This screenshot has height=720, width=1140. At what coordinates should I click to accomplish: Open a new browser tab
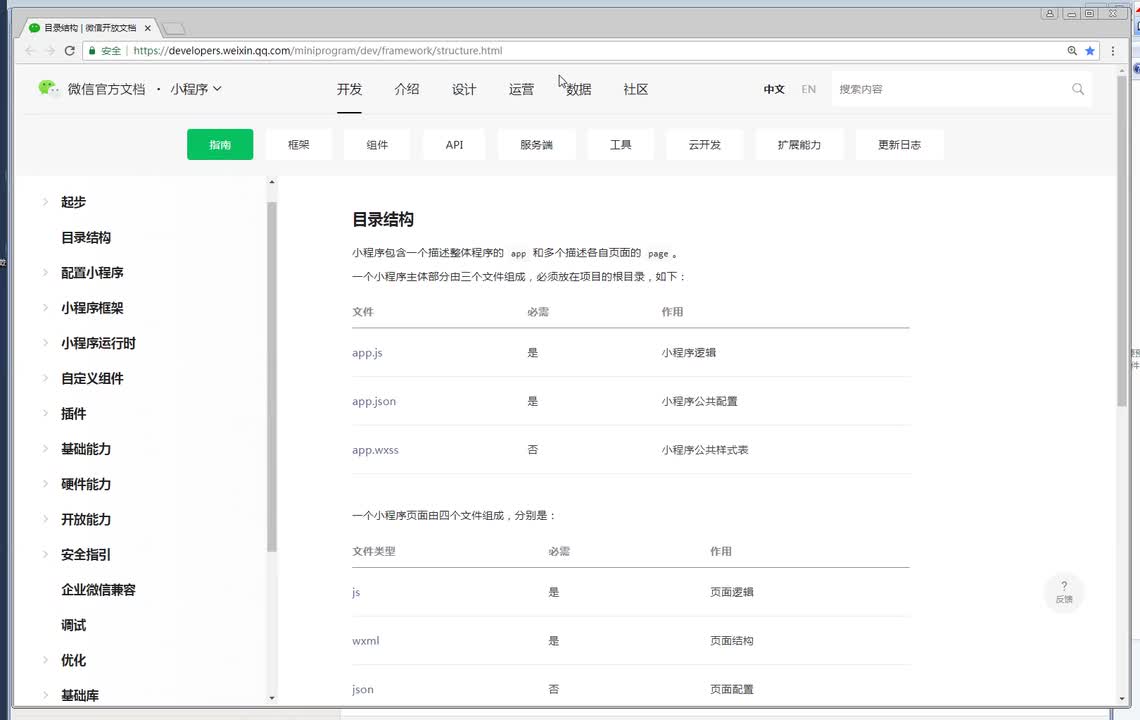coord(173,28)
